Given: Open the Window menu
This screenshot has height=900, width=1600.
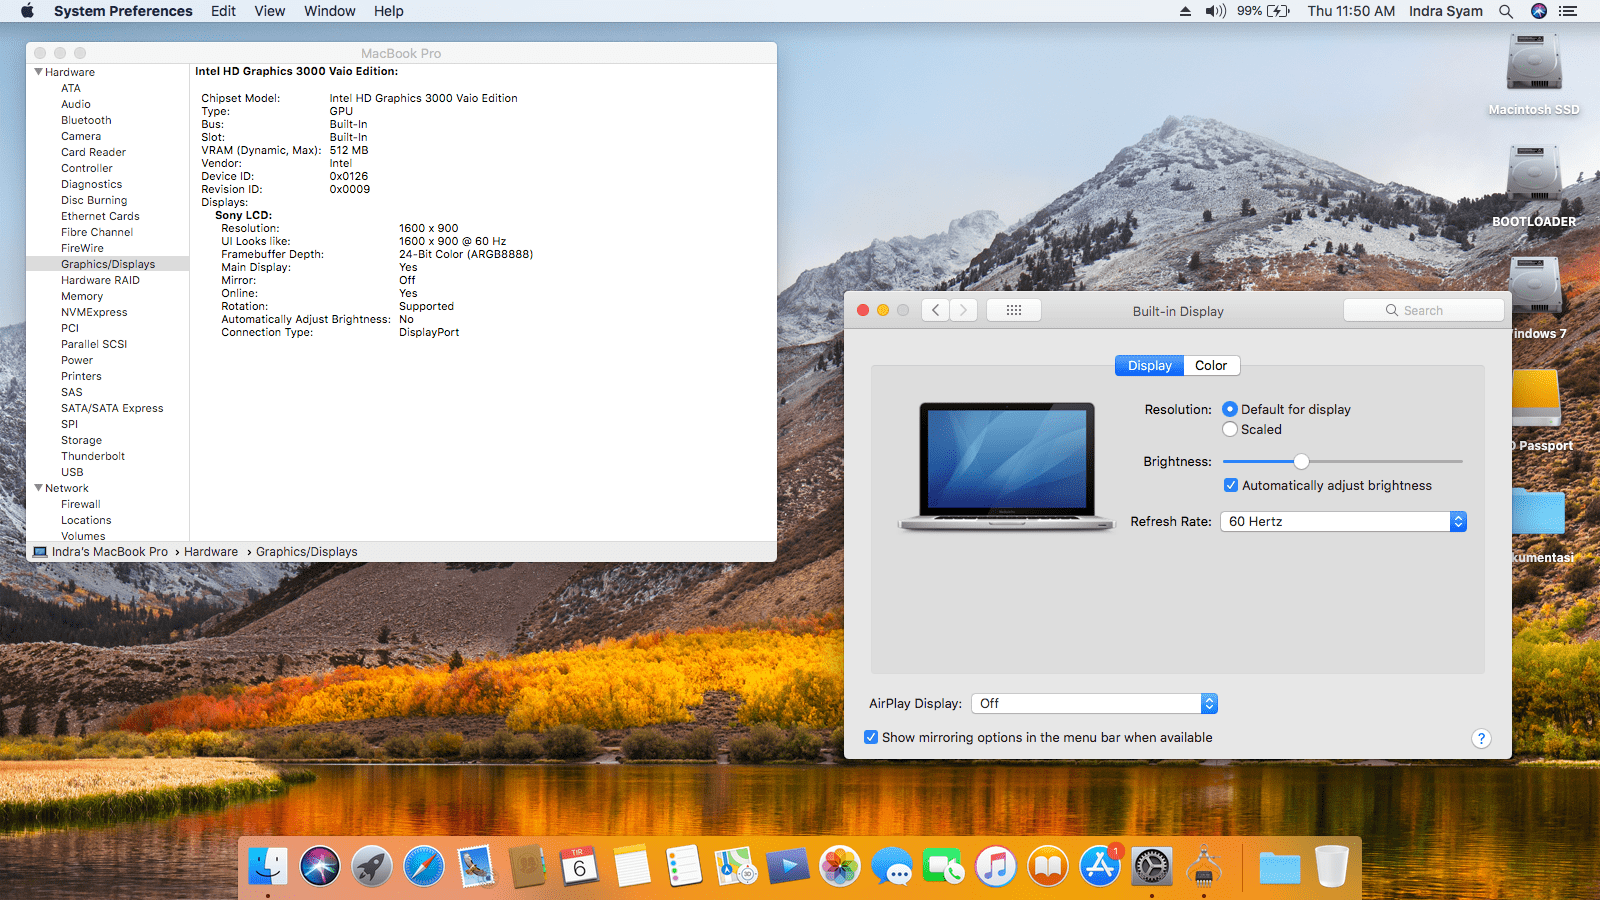Looking at the screenshot, I should click(330, 11).
